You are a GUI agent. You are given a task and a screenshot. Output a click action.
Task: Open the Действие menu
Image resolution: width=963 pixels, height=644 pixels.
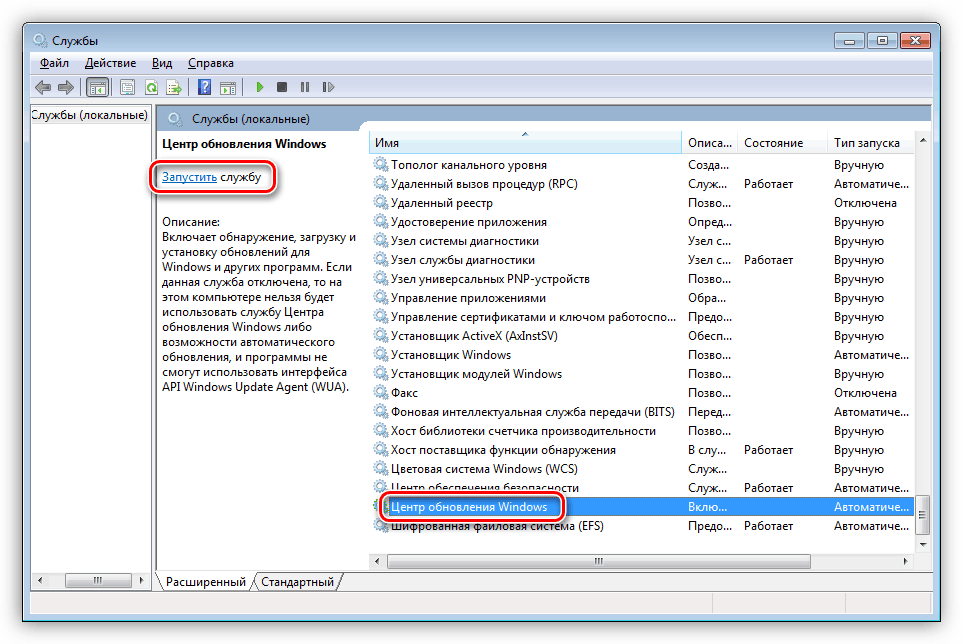click(111, 63)
